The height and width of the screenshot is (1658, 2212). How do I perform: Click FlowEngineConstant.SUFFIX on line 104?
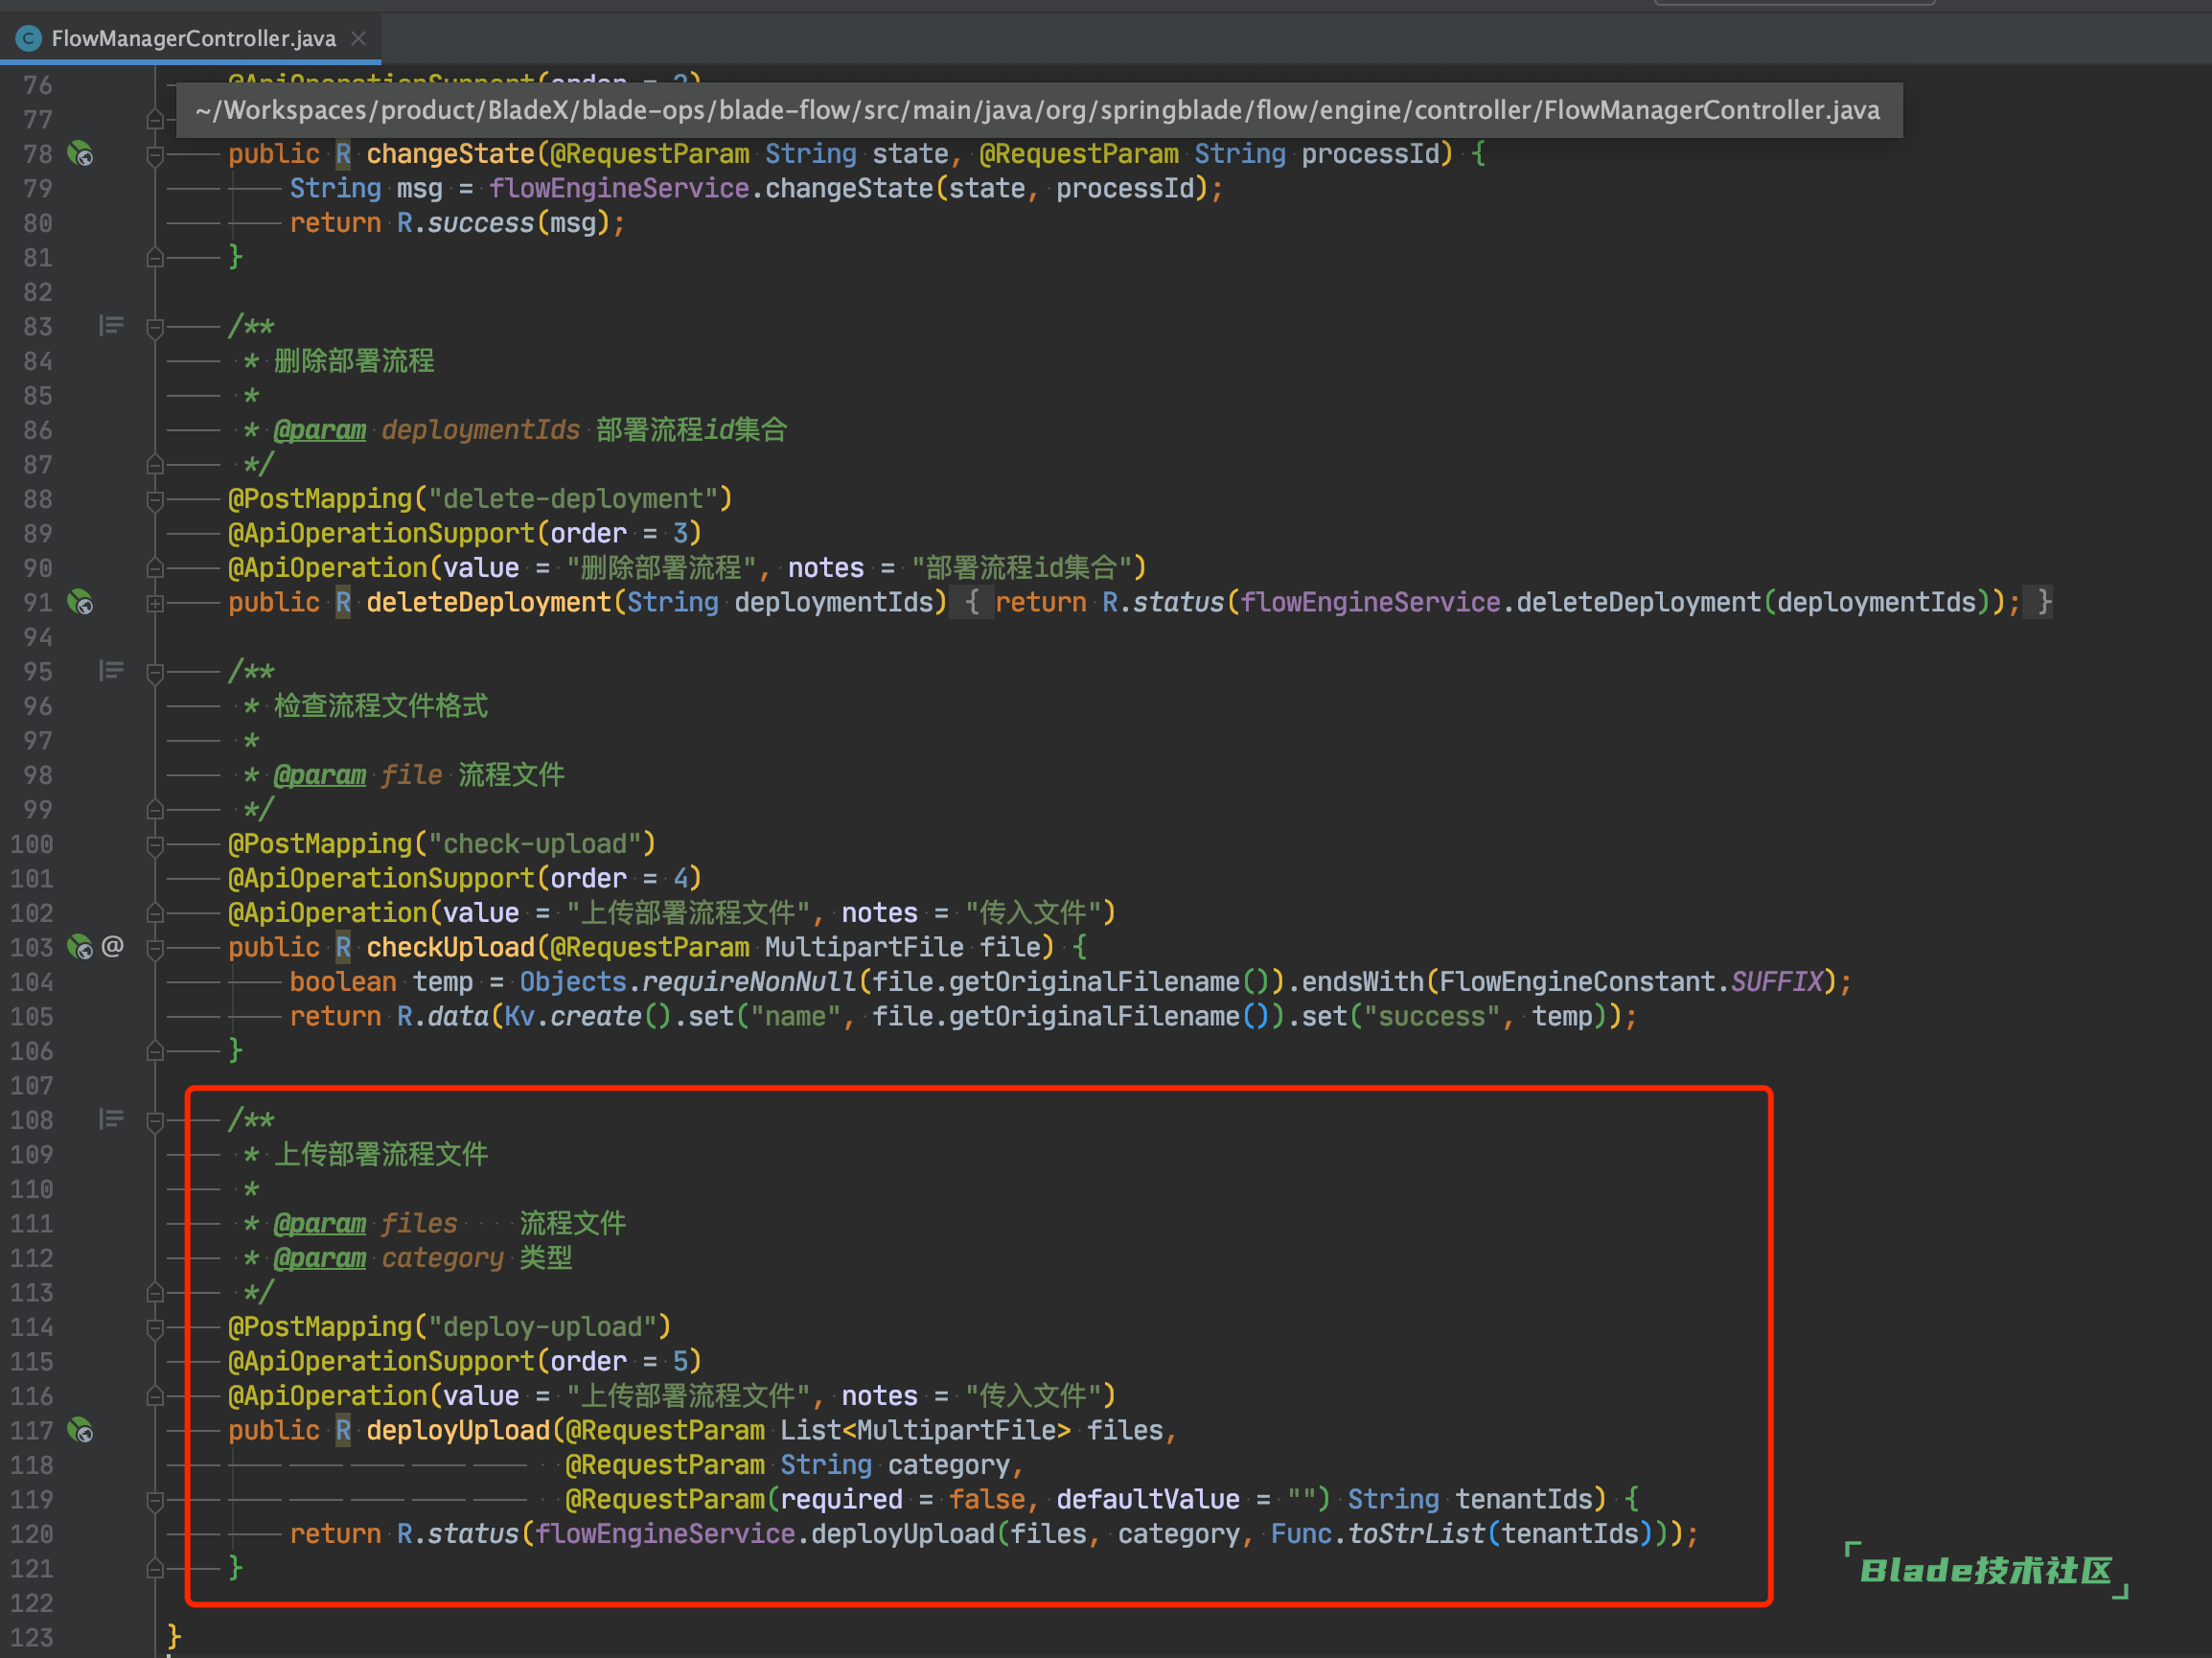click(1632, 981)
